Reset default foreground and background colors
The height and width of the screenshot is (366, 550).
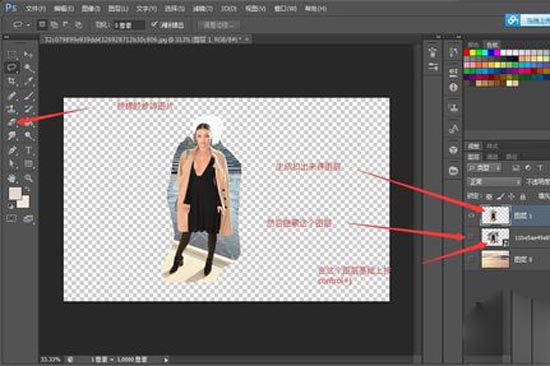click(x=11, y=206)
